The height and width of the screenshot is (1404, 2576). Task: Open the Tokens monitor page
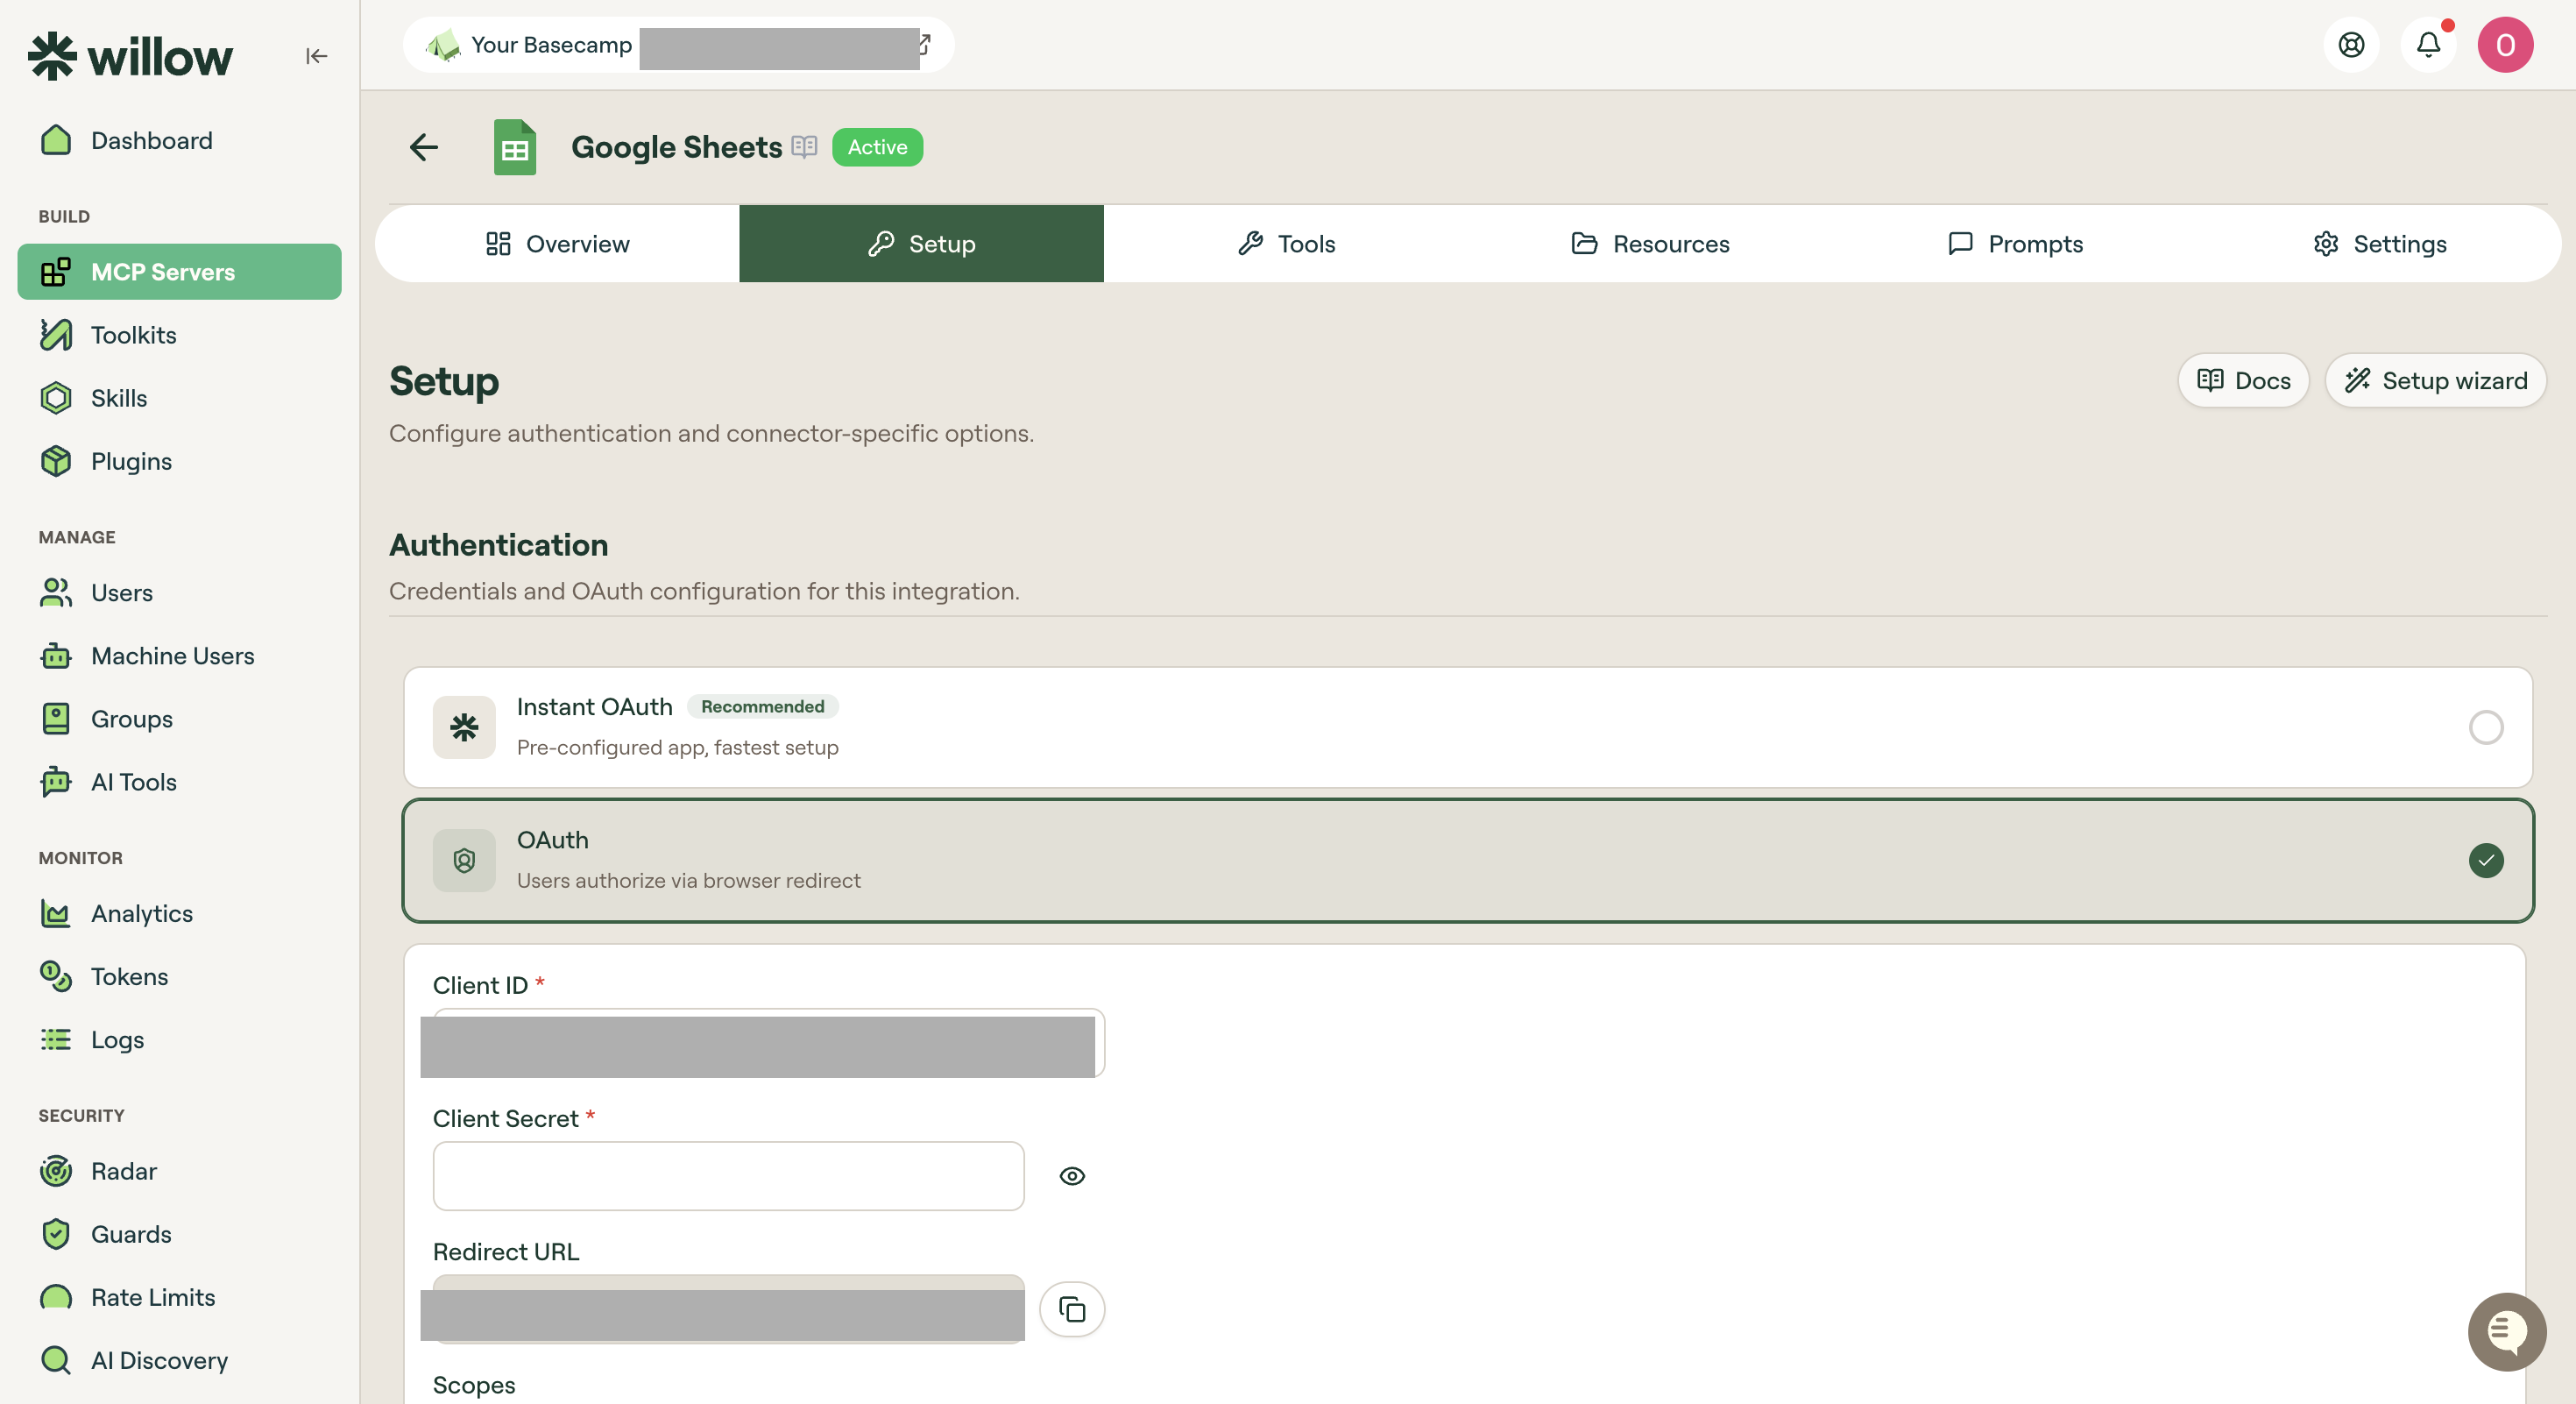[x=180, y=976]
